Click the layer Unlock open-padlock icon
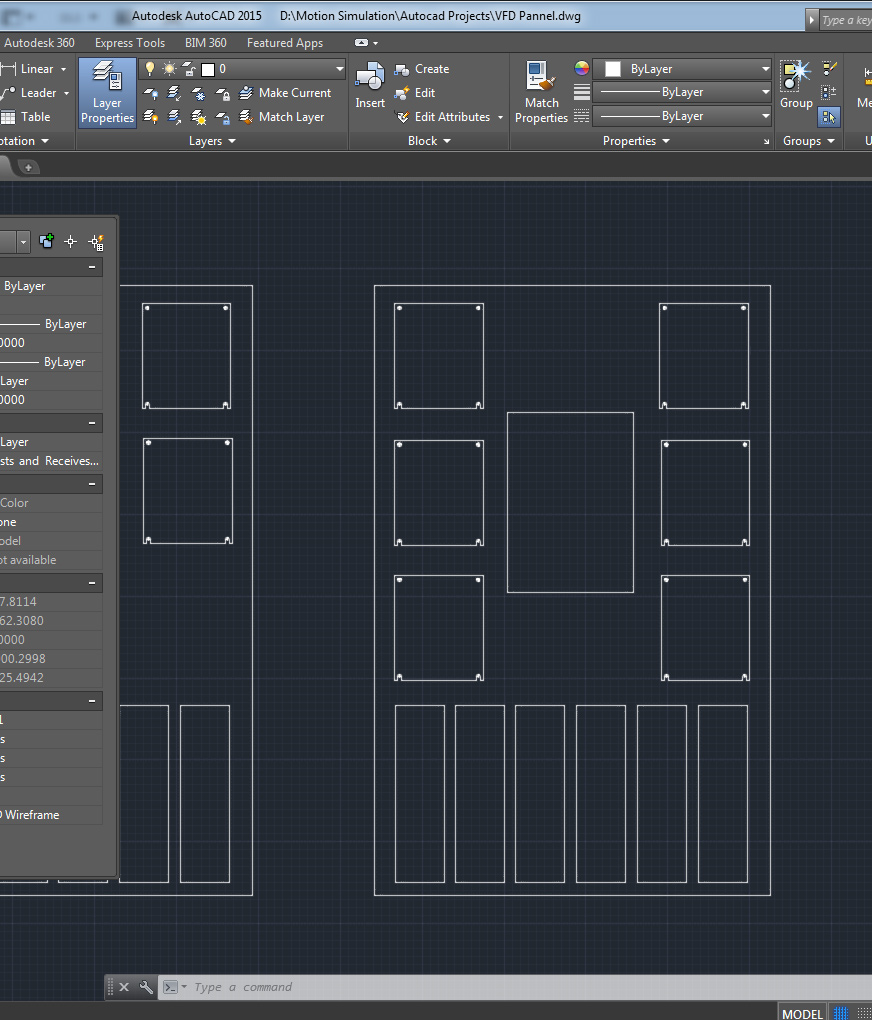 [223, 117]
